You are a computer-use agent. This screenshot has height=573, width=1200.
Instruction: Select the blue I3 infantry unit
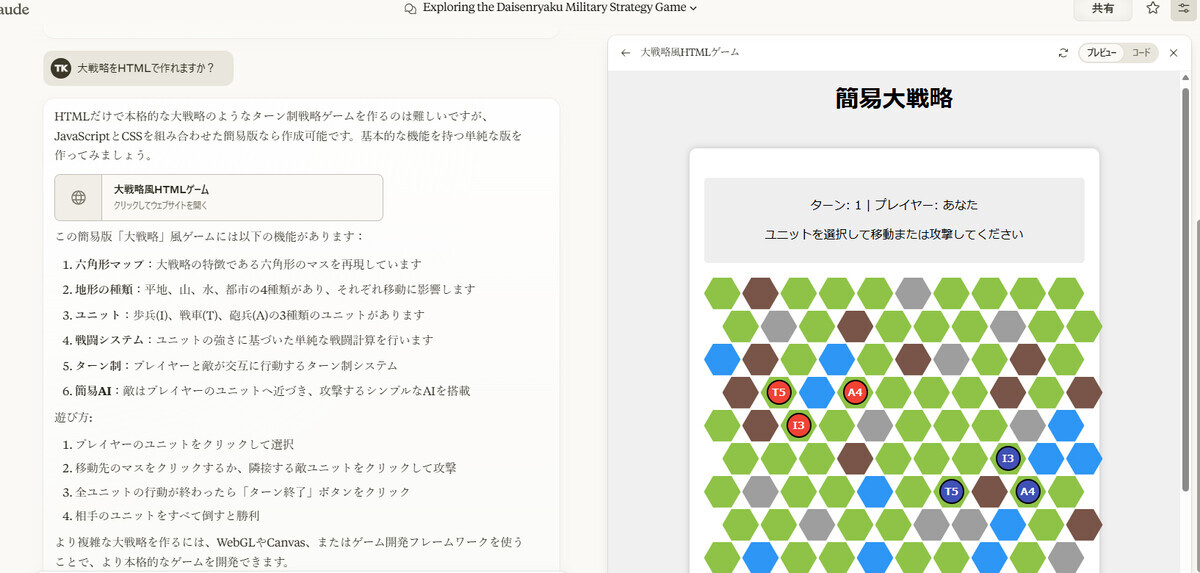(x=1008, y=458)
